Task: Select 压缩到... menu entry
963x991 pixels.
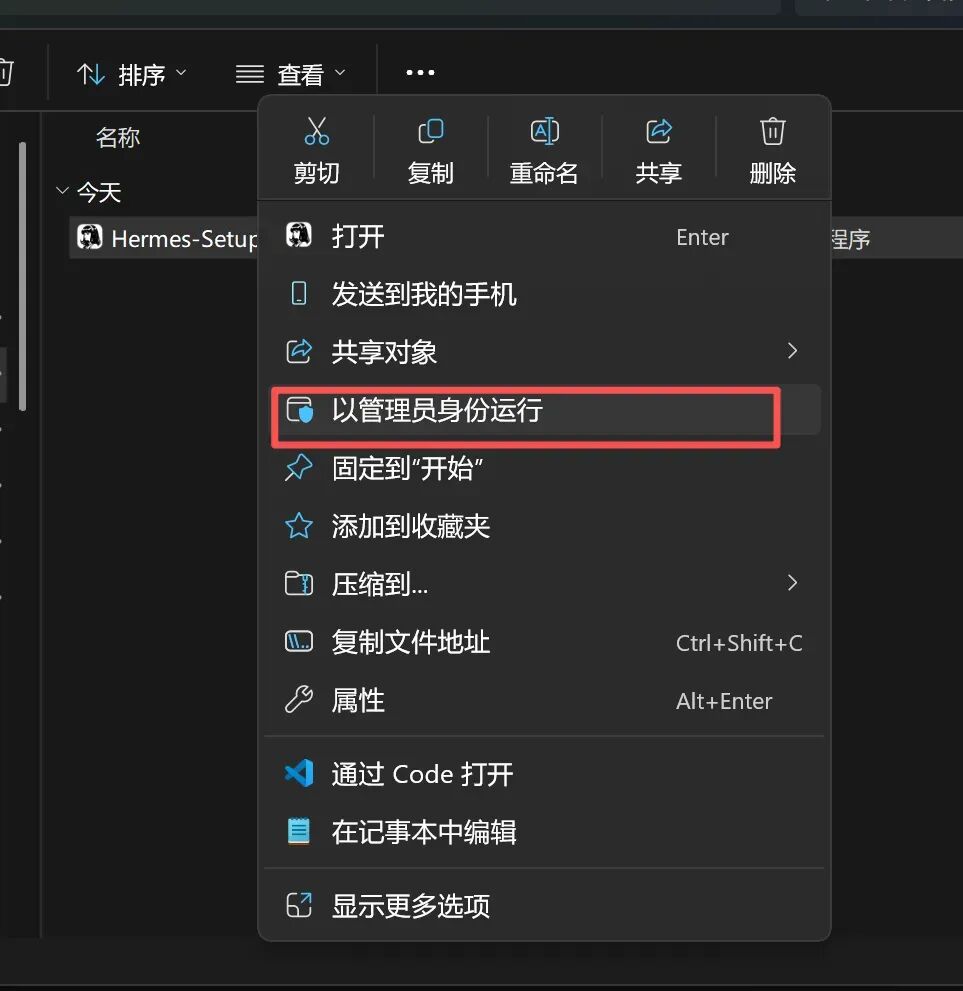Action: click(545, 583)
